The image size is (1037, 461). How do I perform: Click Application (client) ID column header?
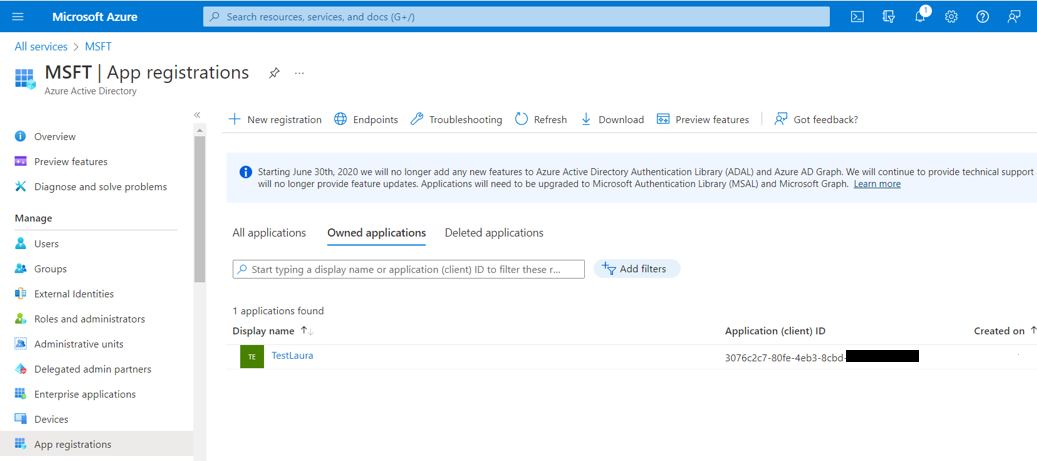(x=775, y=331)
